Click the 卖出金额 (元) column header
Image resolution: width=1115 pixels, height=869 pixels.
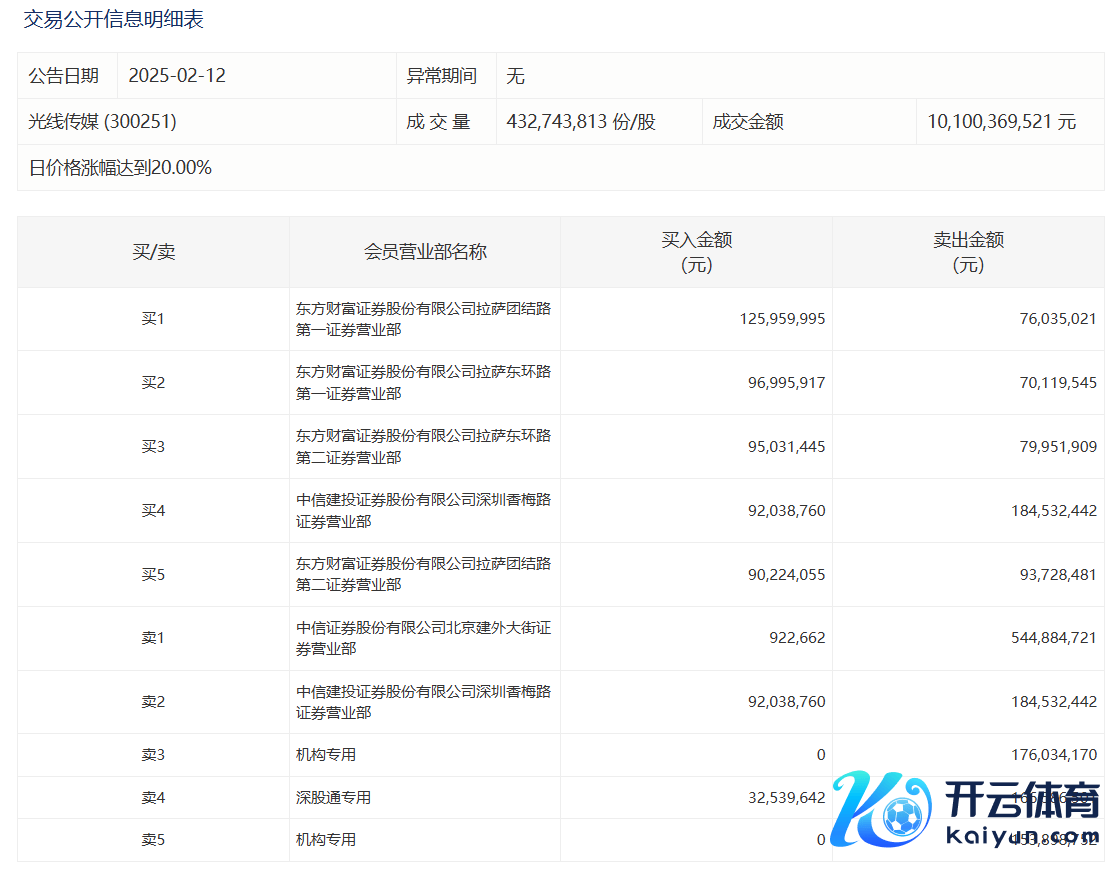[x=968, y=252]
